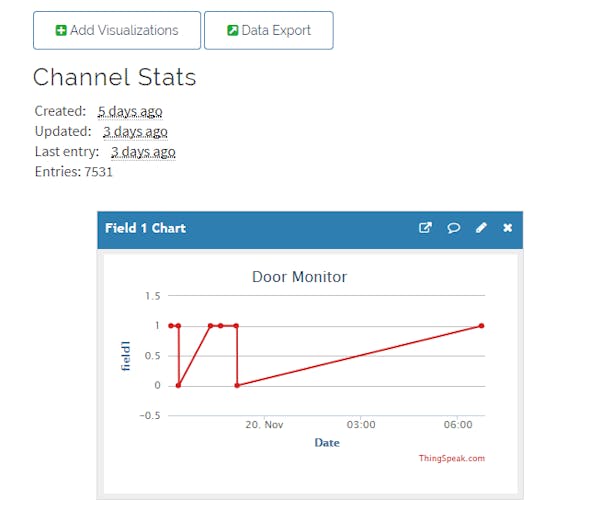Screen dimensions: 590x510
Task: Click the green plus icon on Add Visualizations
Action: coord(61,30)
